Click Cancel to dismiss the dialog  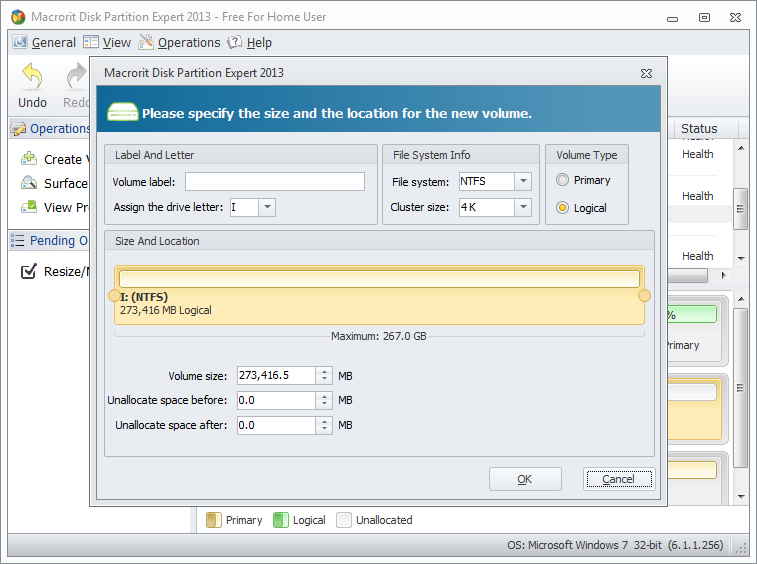(619, 479)
